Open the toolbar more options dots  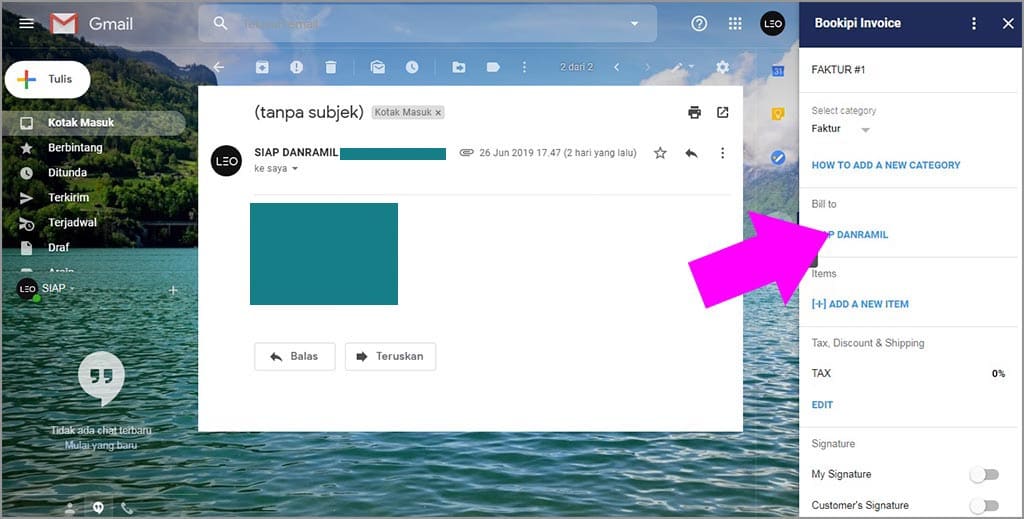[524, 67]
